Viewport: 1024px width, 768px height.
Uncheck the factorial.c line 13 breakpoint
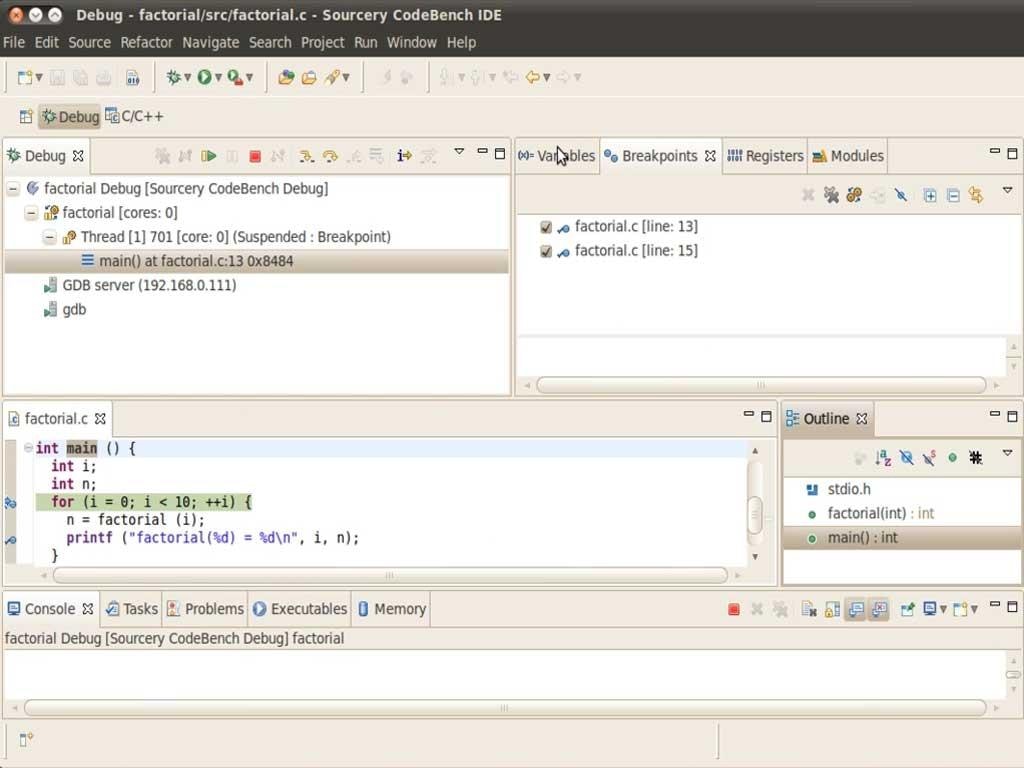[546, 227]
